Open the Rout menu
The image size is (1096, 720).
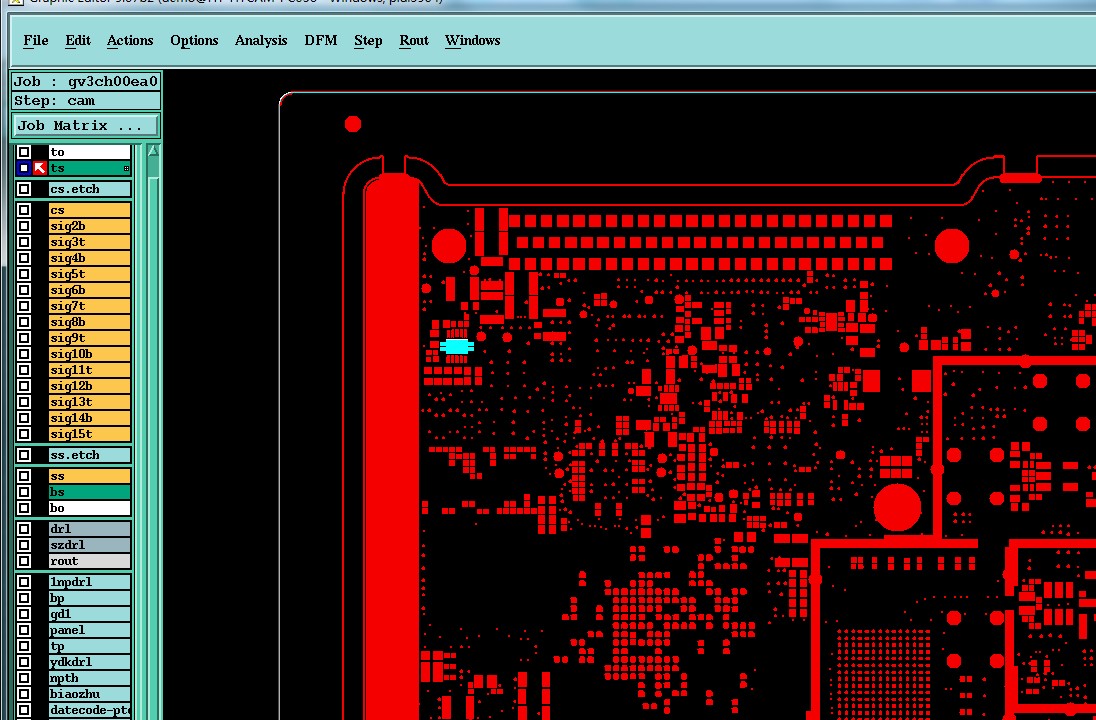coord(414,41)
